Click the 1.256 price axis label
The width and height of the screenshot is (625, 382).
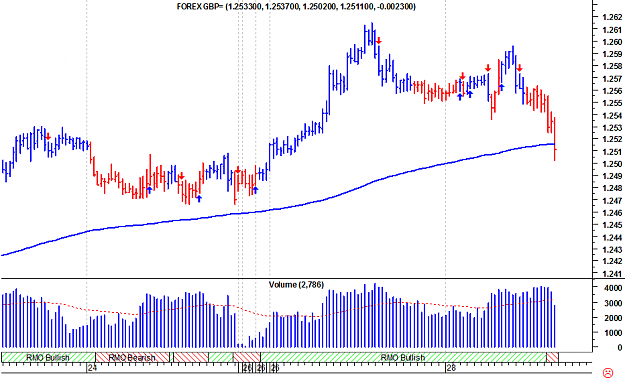(612, 91)
